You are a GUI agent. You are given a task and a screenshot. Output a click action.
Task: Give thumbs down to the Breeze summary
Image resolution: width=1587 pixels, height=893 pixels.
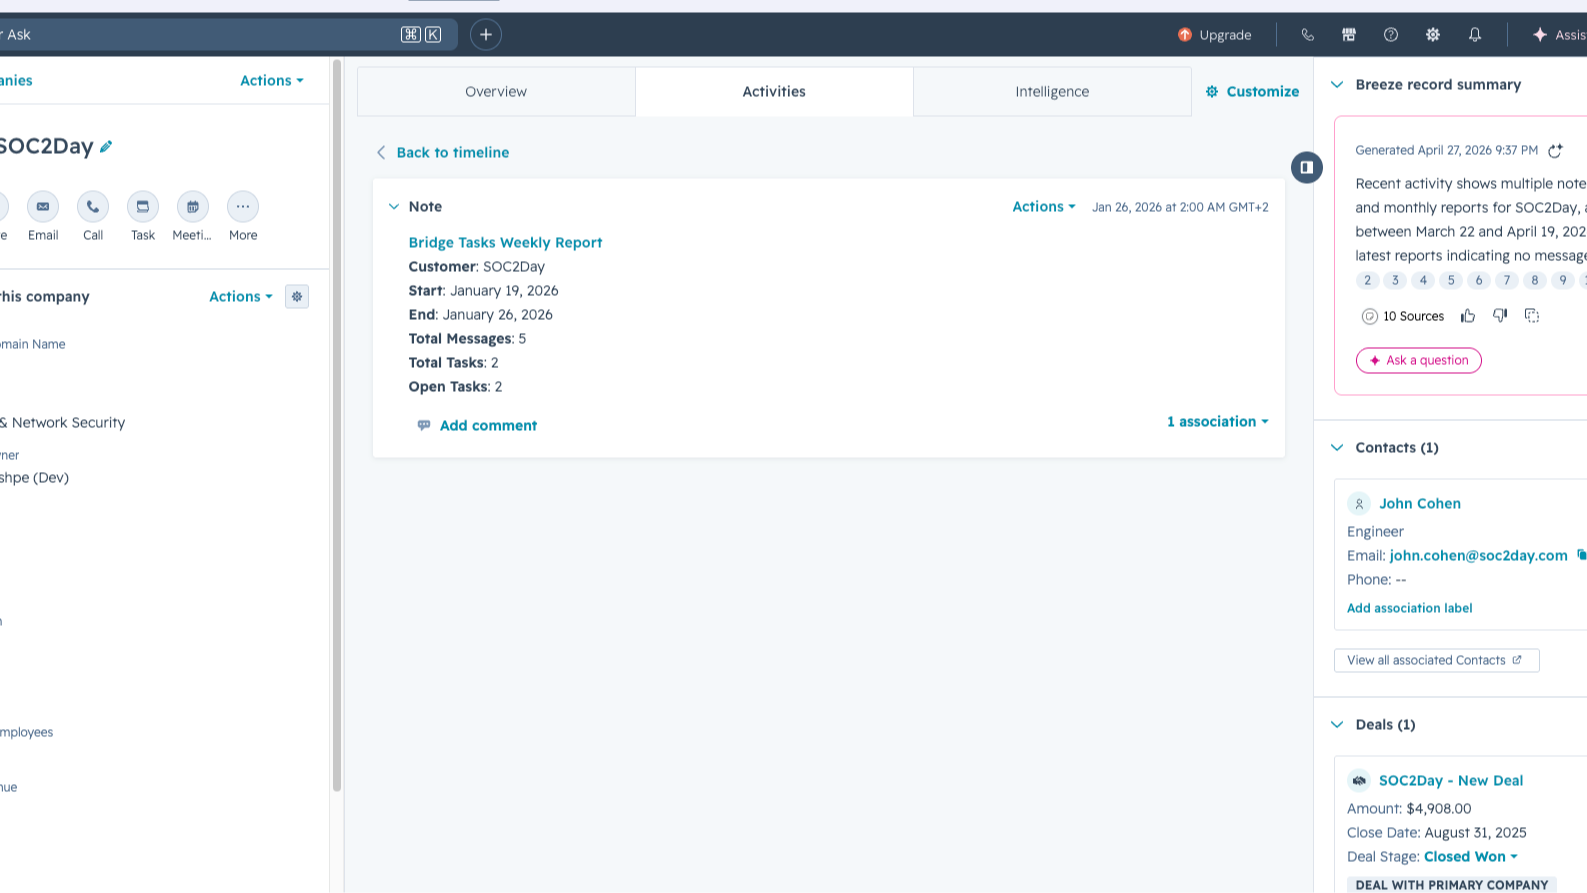coord(1500,316)
